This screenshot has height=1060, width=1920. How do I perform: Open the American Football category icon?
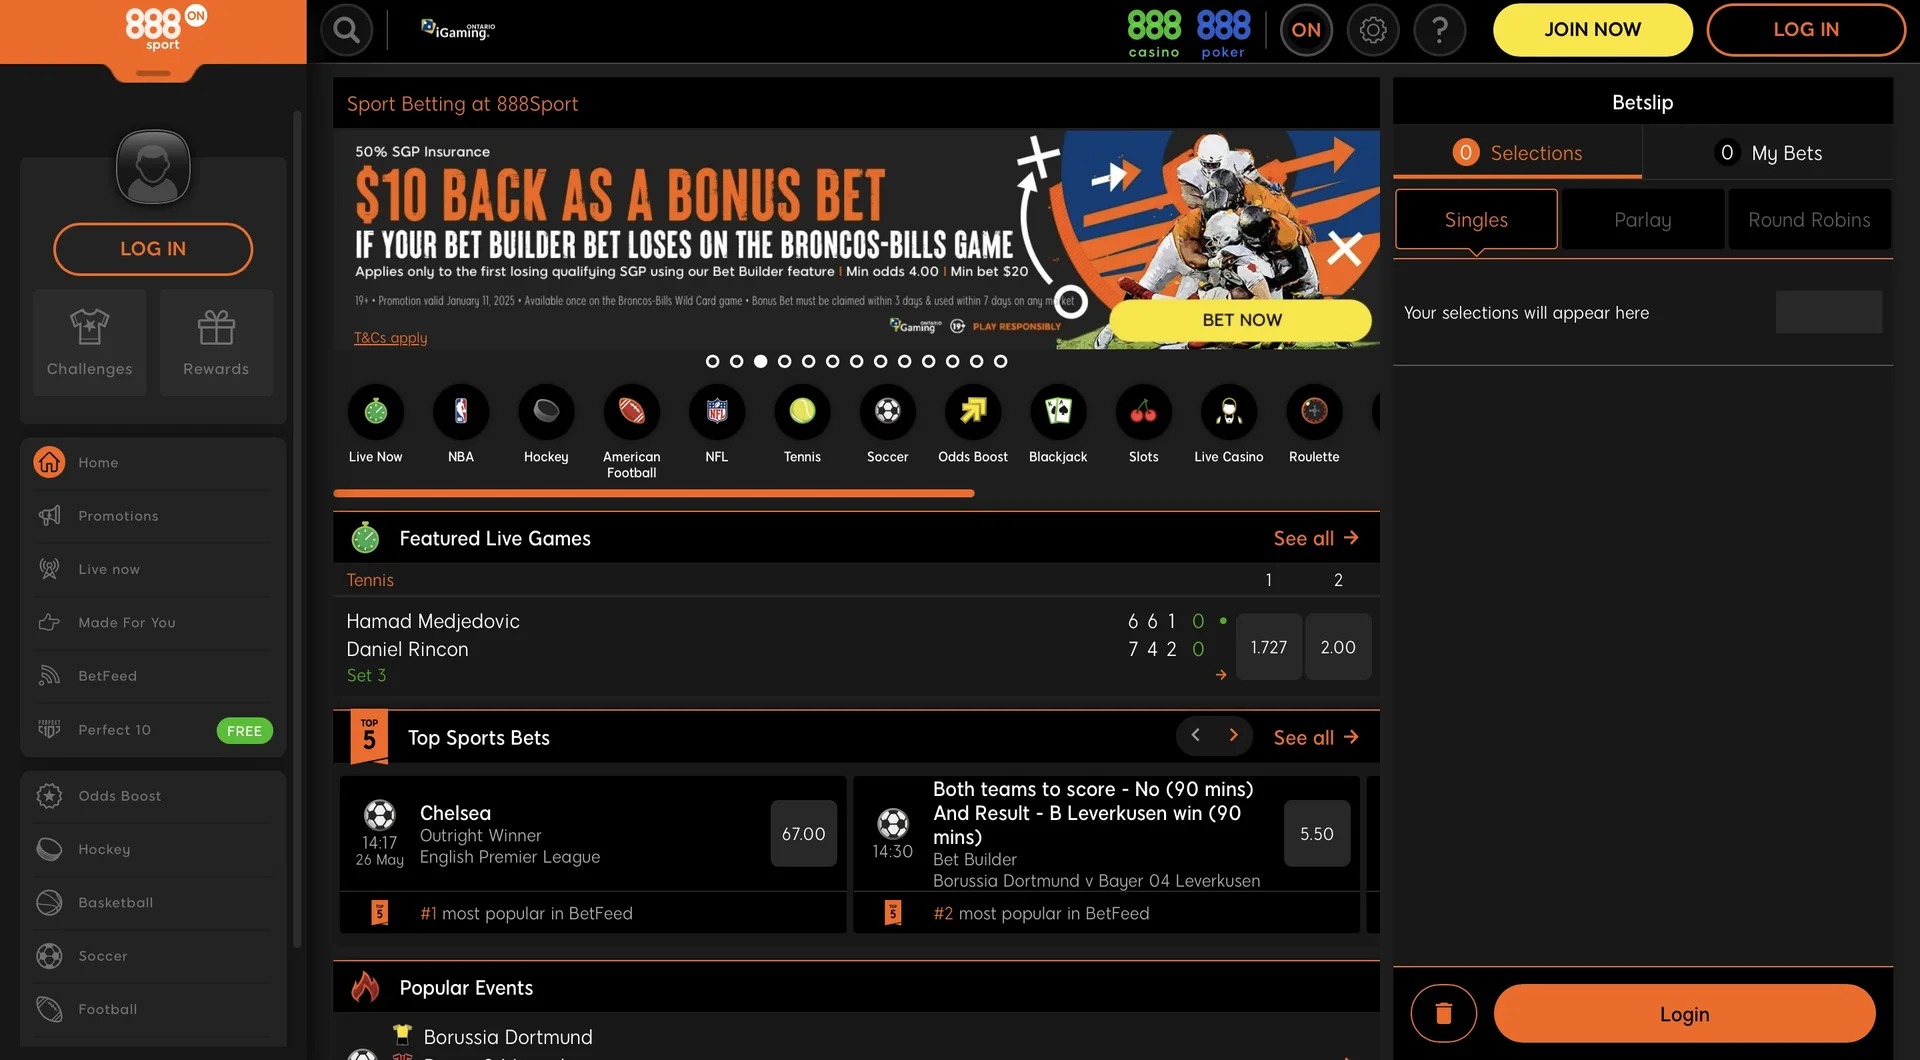(631, 411)
